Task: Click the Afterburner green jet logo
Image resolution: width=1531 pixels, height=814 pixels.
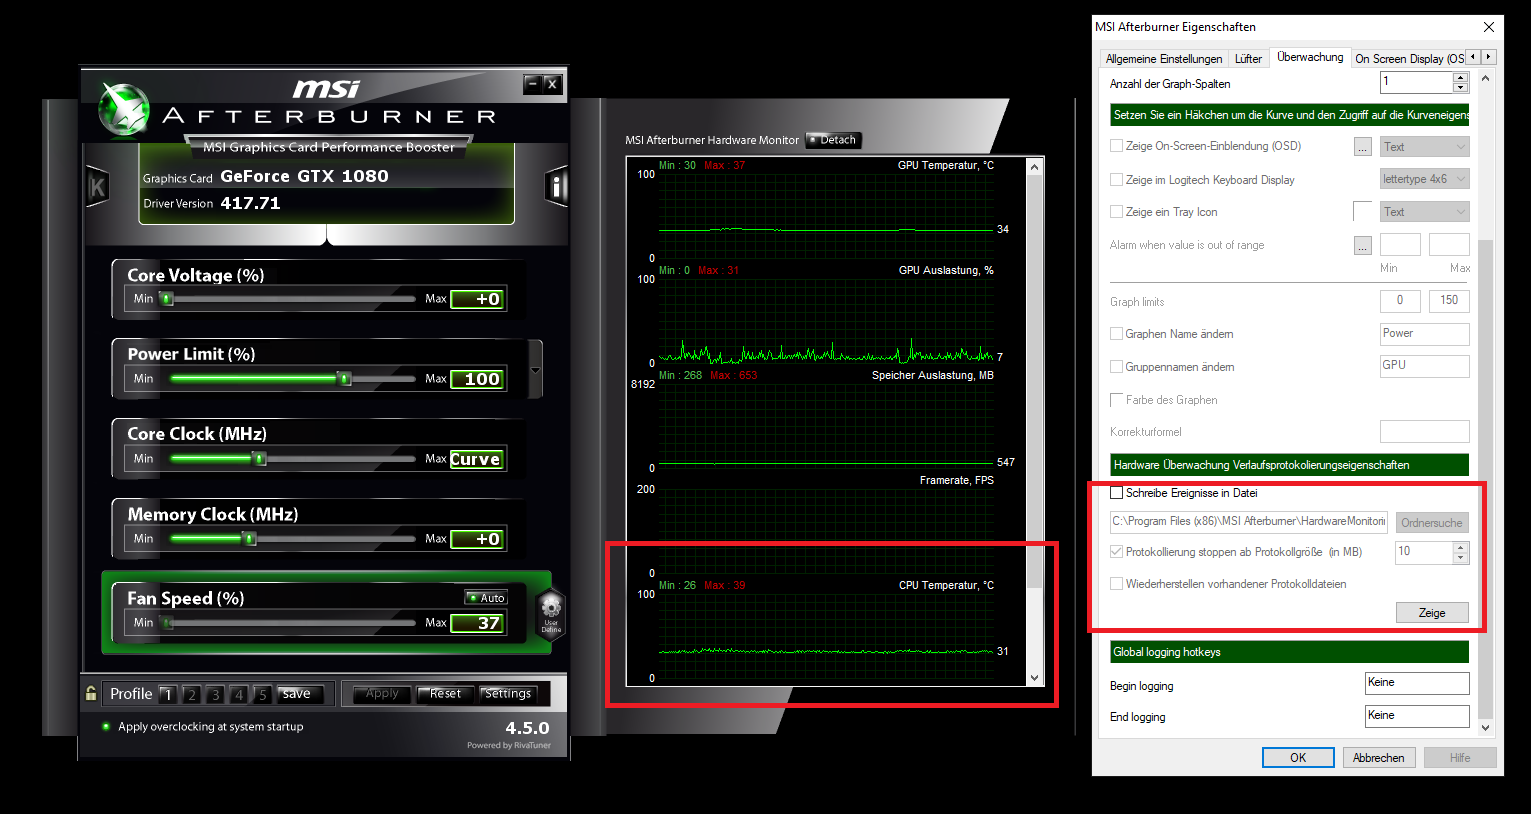Action: point(124,108)
